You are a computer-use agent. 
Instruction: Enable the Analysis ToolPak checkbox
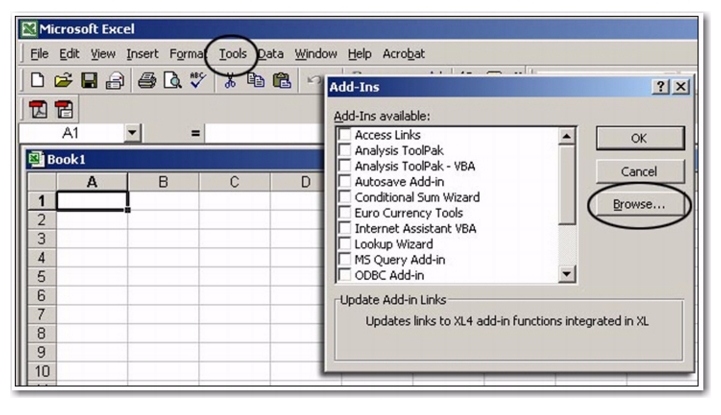344,150
